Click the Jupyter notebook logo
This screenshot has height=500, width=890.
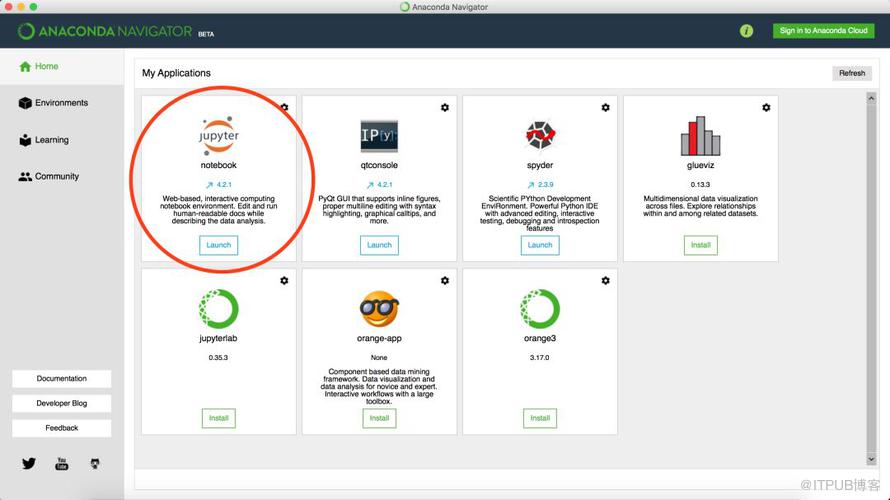219,136
